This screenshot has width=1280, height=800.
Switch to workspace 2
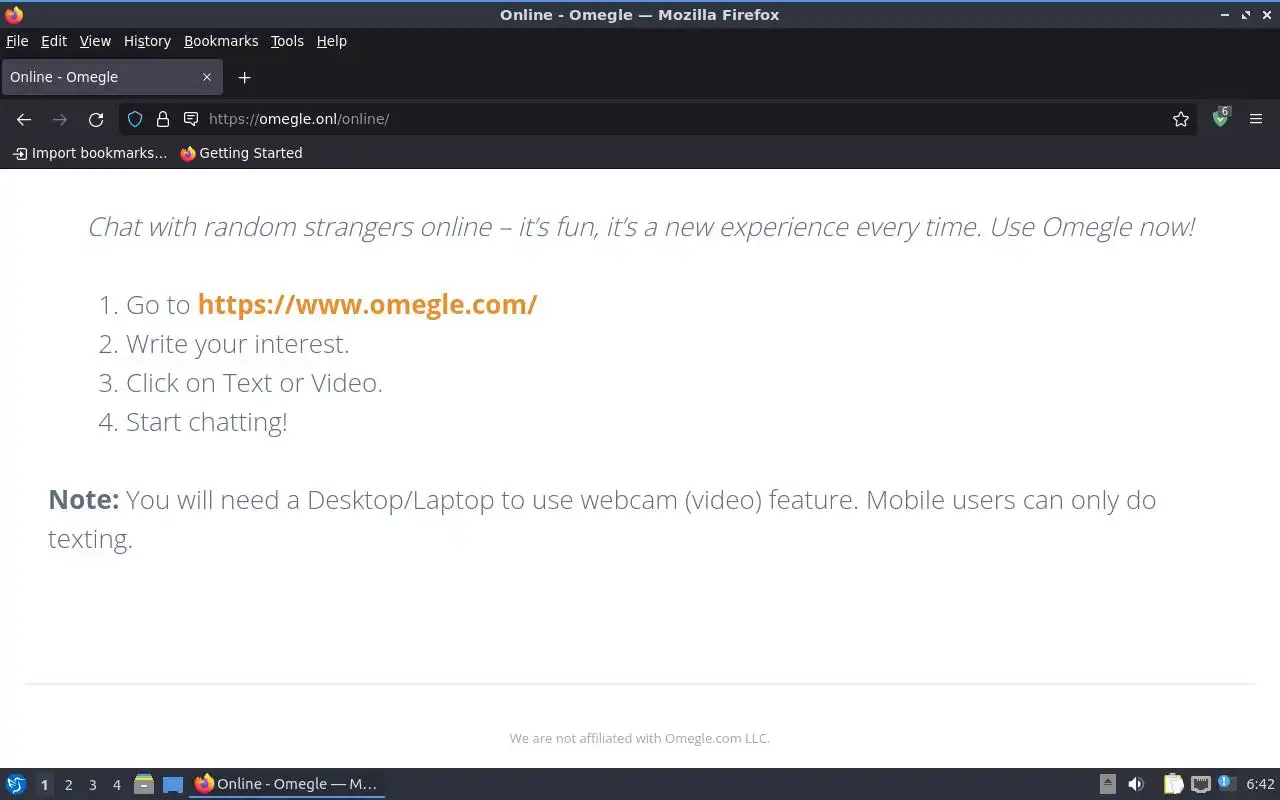point(68,785)
